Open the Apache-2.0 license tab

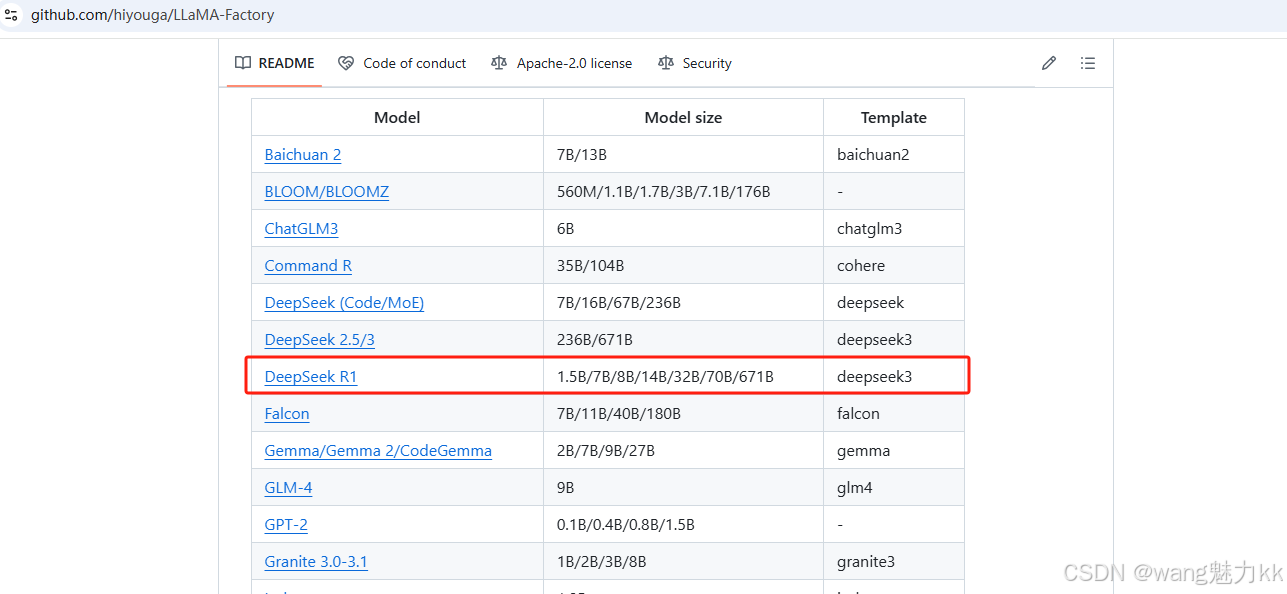pyautogui.click(x=562, y=63)
